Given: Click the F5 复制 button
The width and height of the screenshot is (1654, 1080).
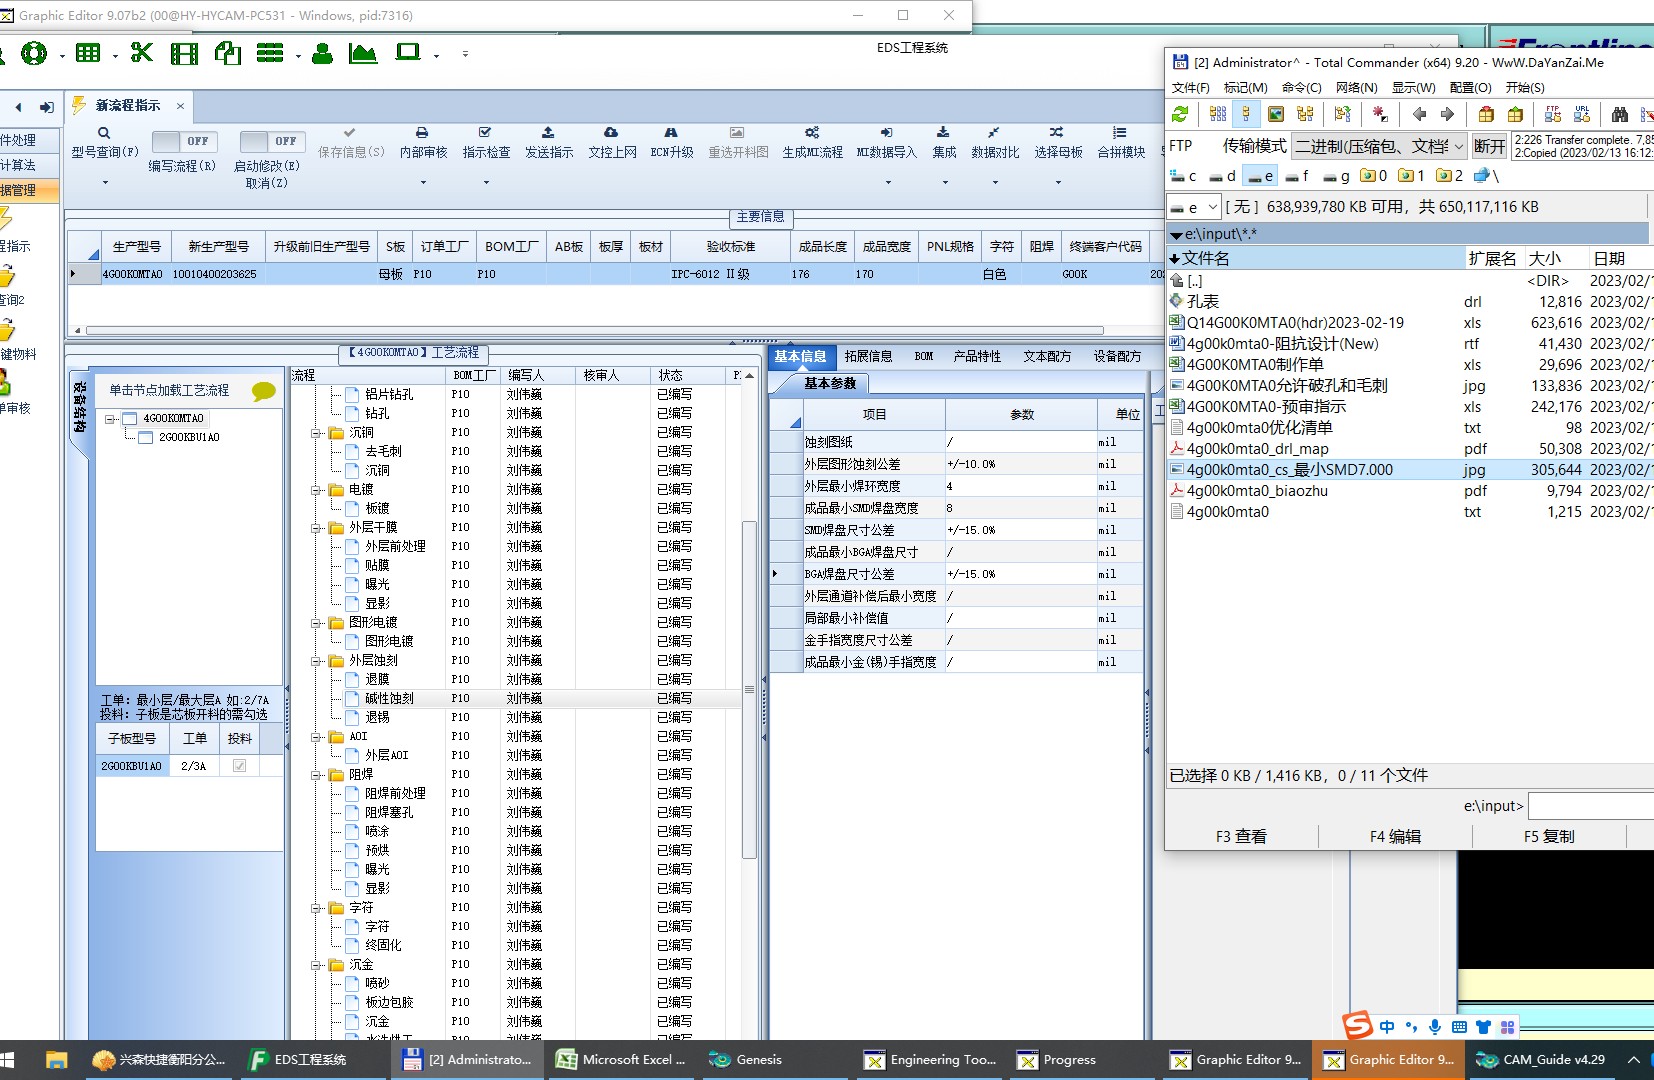Looking at the screenshot, I should click(1549, 836).
